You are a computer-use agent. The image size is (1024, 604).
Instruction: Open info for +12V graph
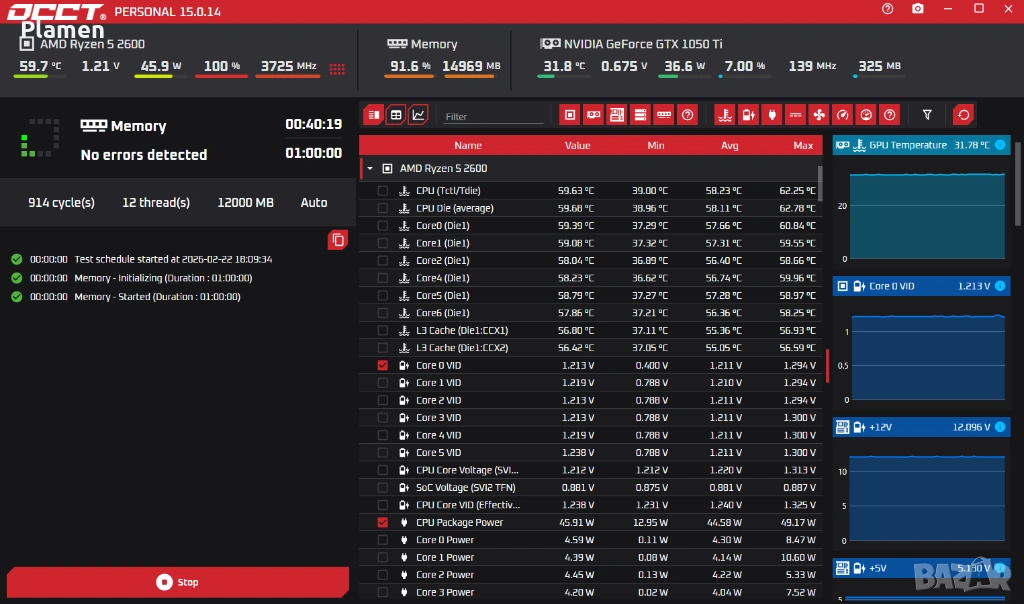[1000, 428]
